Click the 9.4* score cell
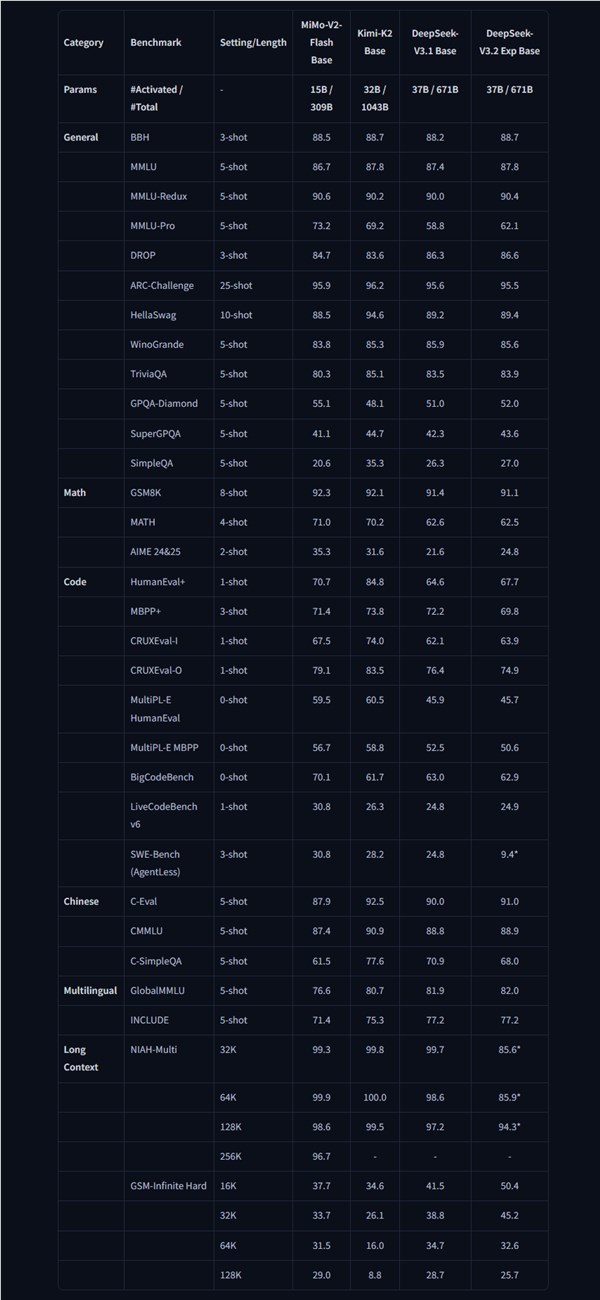This screenshot has width=600, height=1300. pyautogui.click(x=509, y=855)
